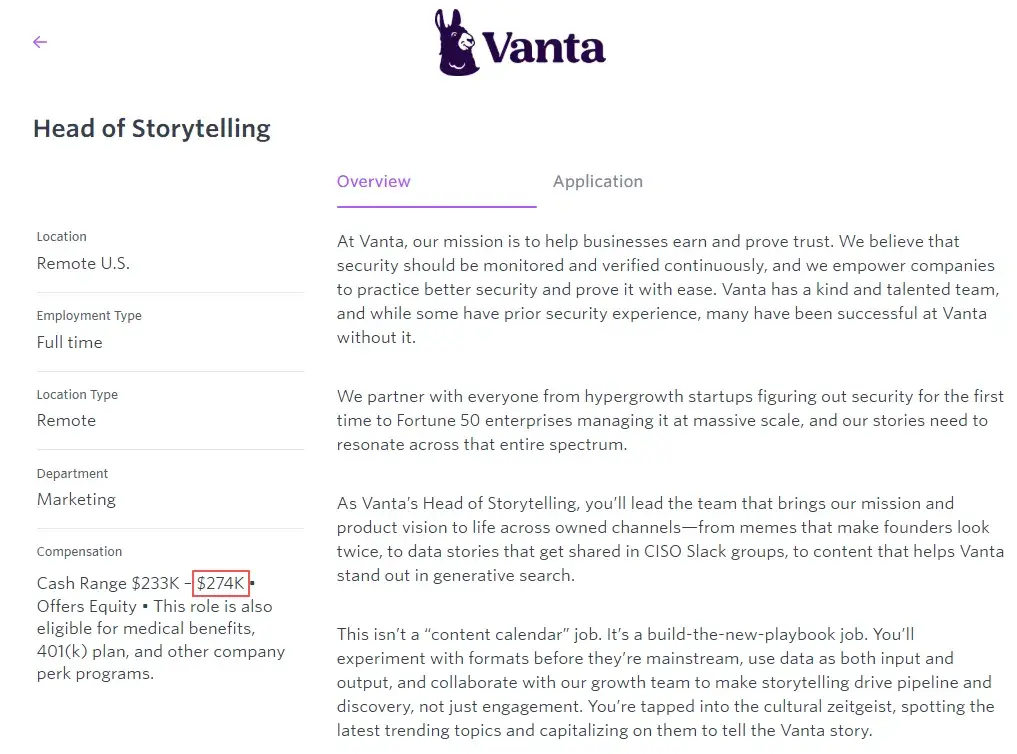Click the Vanta wordmark text
The width and height of the screenshot is (1017, 754).
point(543,47)
